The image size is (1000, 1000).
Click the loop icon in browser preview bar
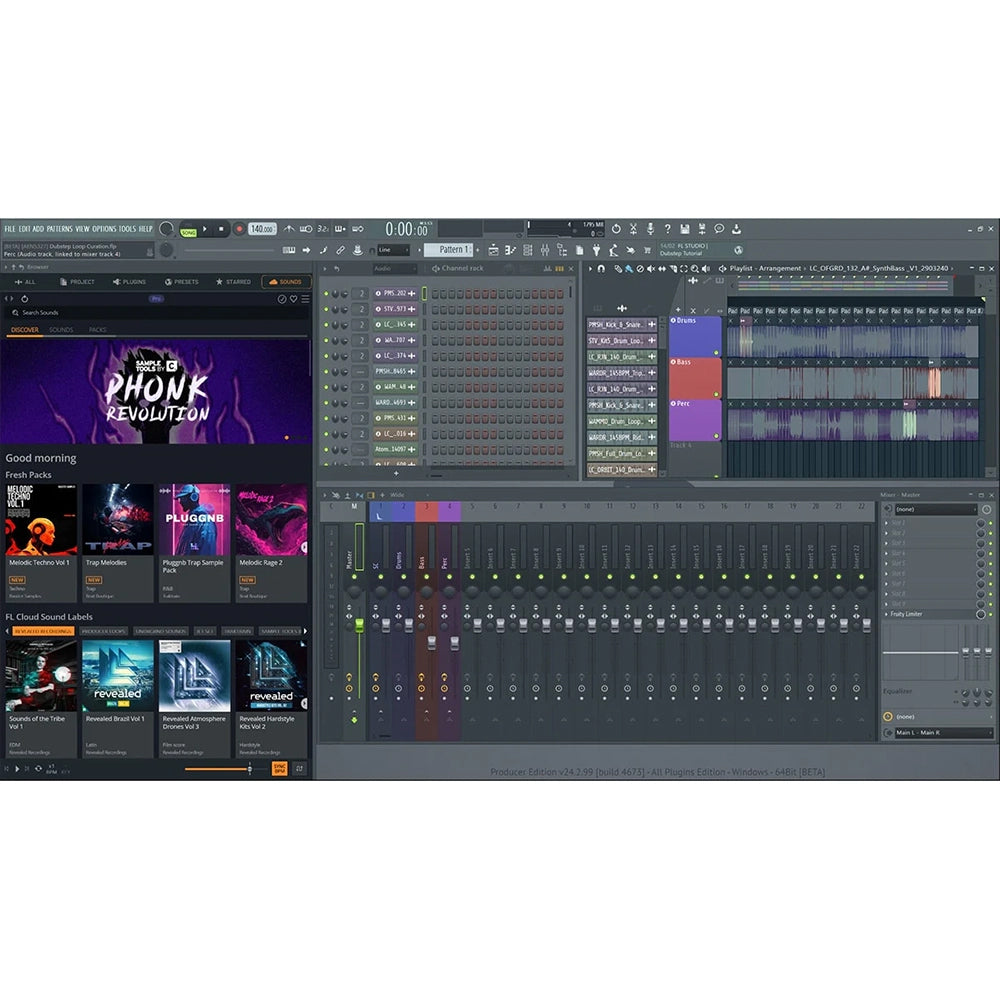click(38, 768)
